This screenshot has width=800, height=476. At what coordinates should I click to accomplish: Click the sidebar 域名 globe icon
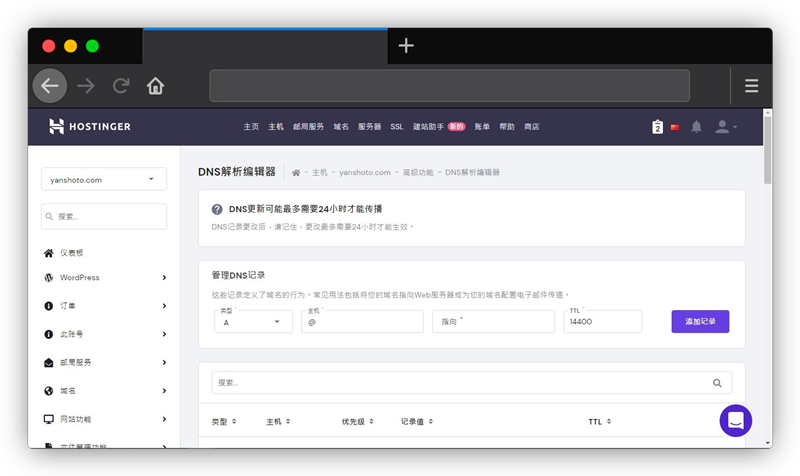(48, 391)
